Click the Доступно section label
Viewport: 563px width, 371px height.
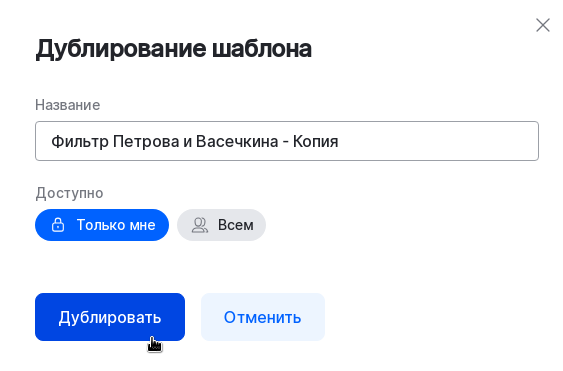pos(69,193)
